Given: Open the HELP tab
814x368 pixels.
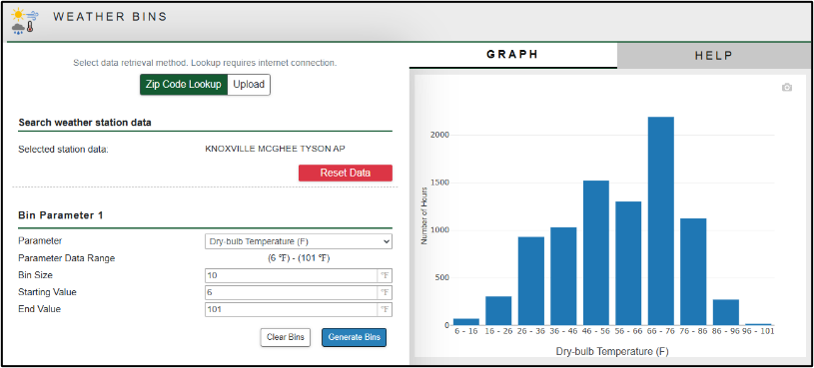Looking at the screenshot, I should coord(714,56).
